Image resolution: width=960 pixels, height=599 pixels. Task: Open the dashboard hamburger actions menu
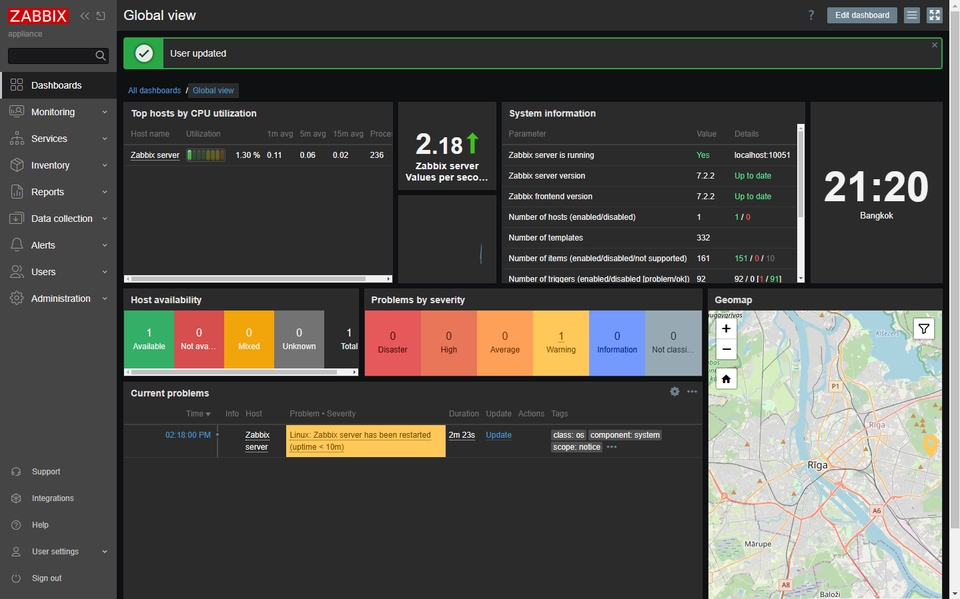click(x=911, y=15)
